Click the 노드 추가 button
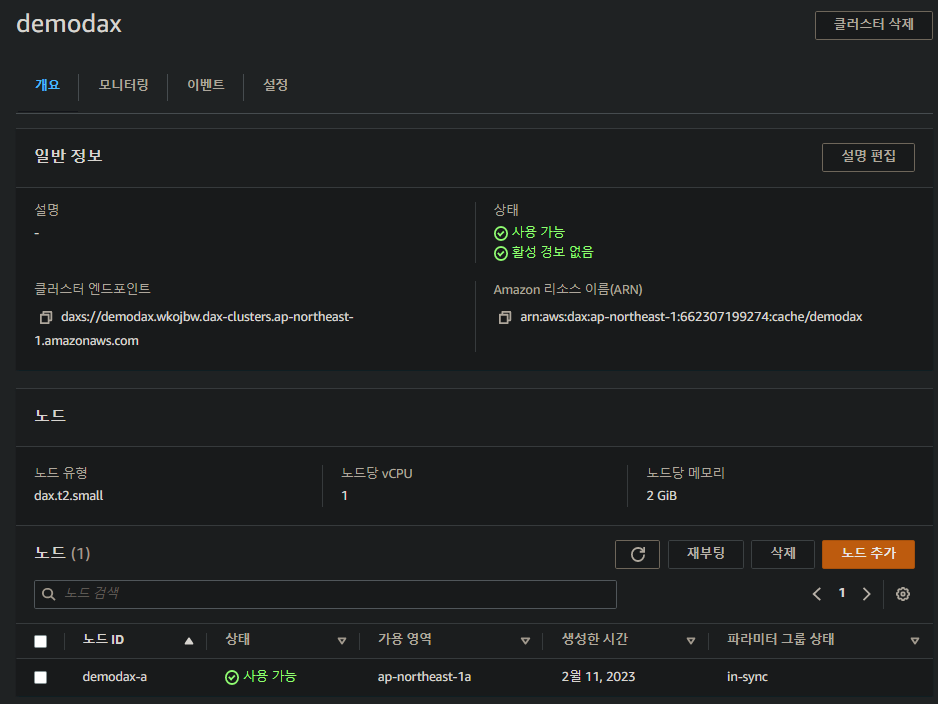The width and height of the screenshot is (938, 704). [x=868, y=554]
